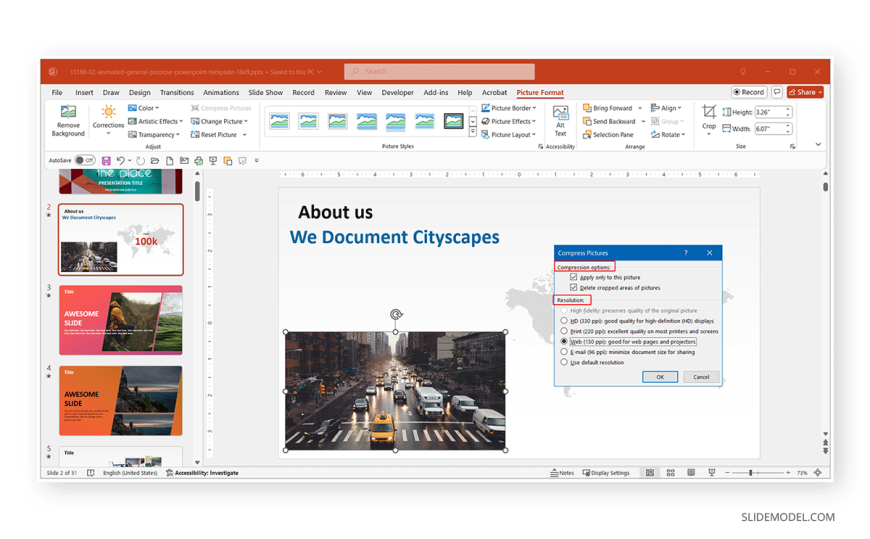Click the Redo icon in quick access toolbar
Viewport: 870px width, 539px height.
[x=140, y=161]
